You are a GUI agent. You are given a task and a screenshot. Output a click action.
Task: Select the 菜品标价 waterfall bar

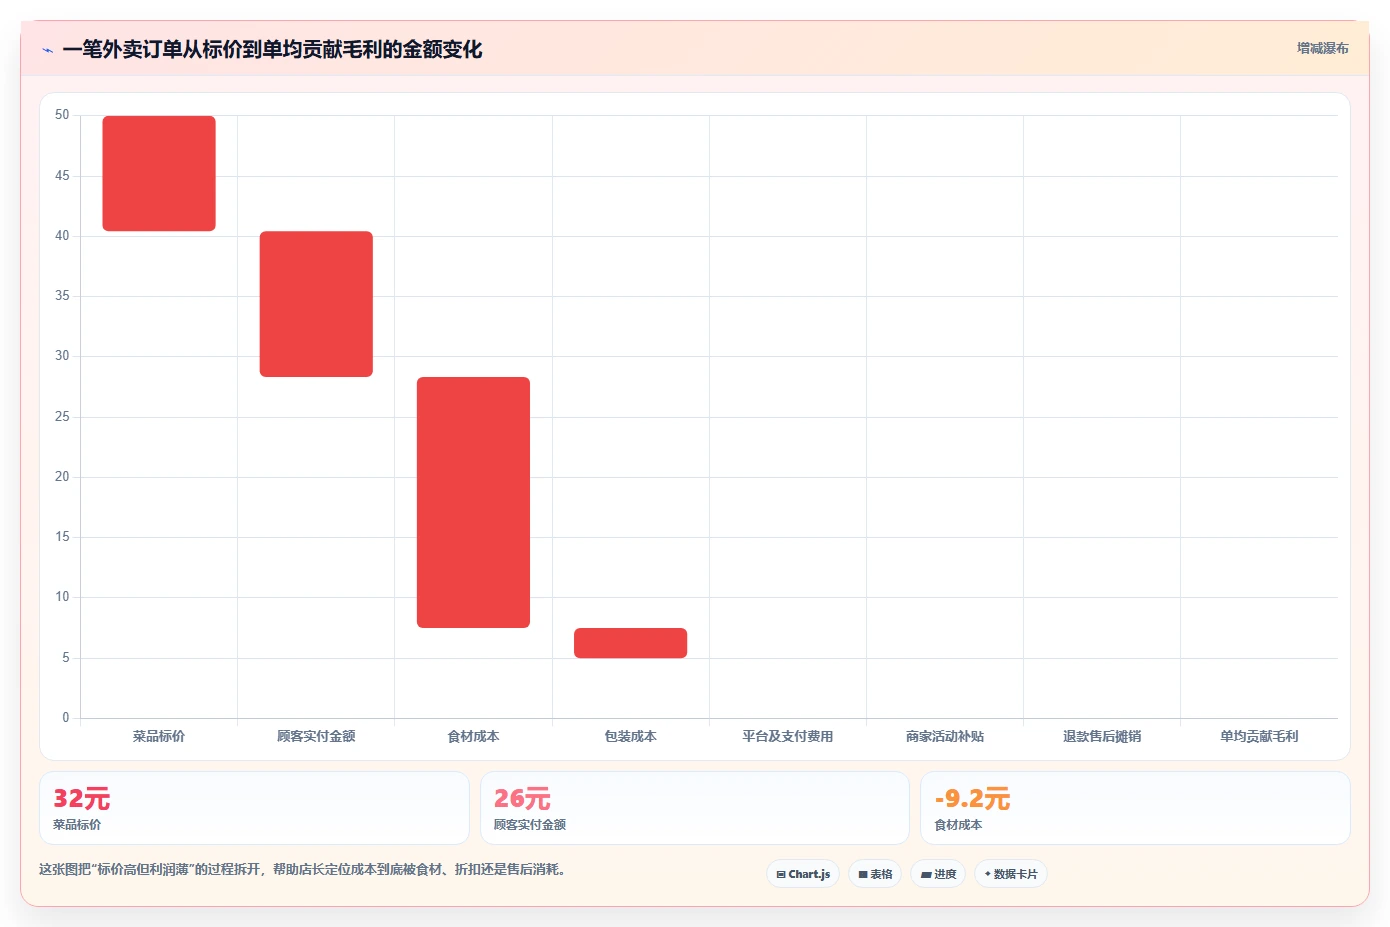159,173
